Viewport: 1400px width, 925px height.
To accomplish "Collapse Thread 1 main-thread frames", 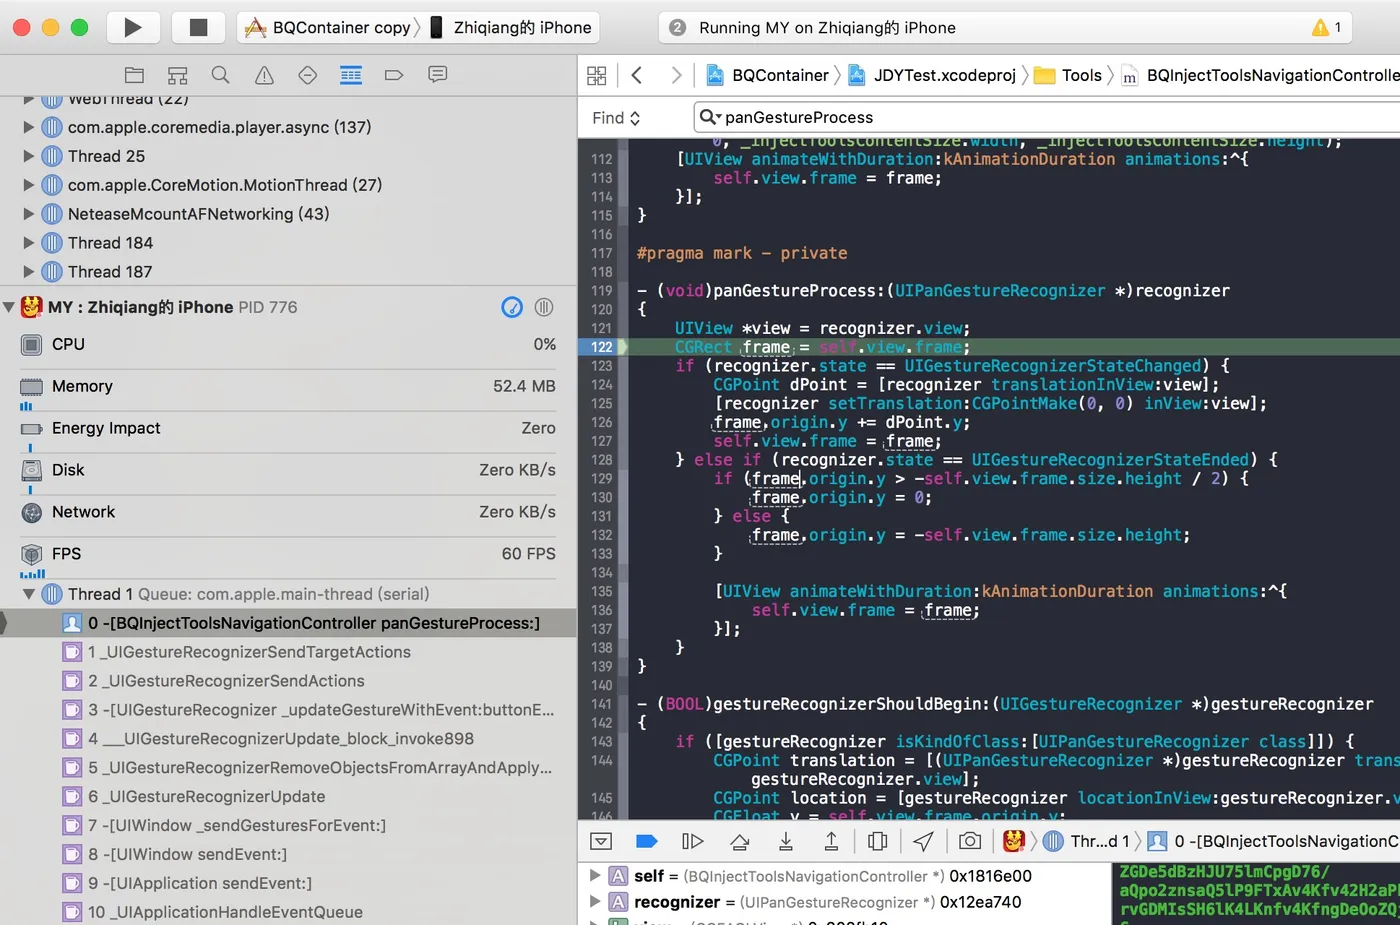I will (28, 594).
